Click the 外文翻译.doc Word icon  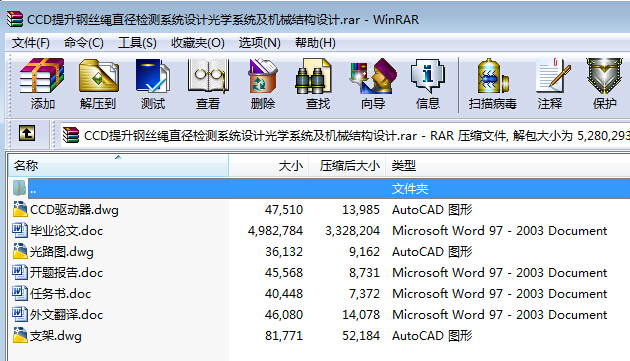[20, 314]
